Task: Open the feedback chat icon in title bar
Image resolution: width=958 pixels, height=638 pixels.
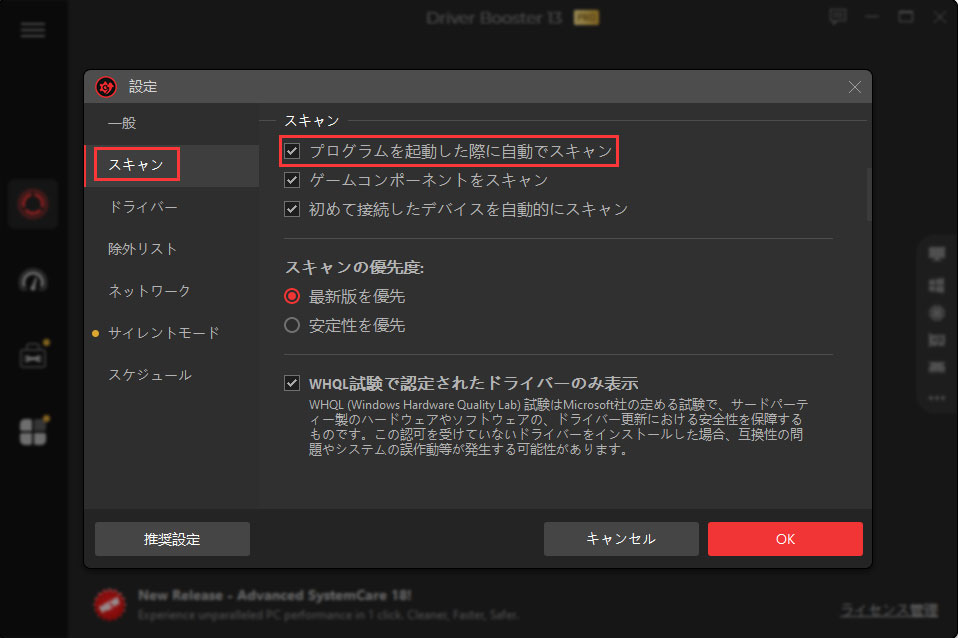Action: (x=838, y=16)
